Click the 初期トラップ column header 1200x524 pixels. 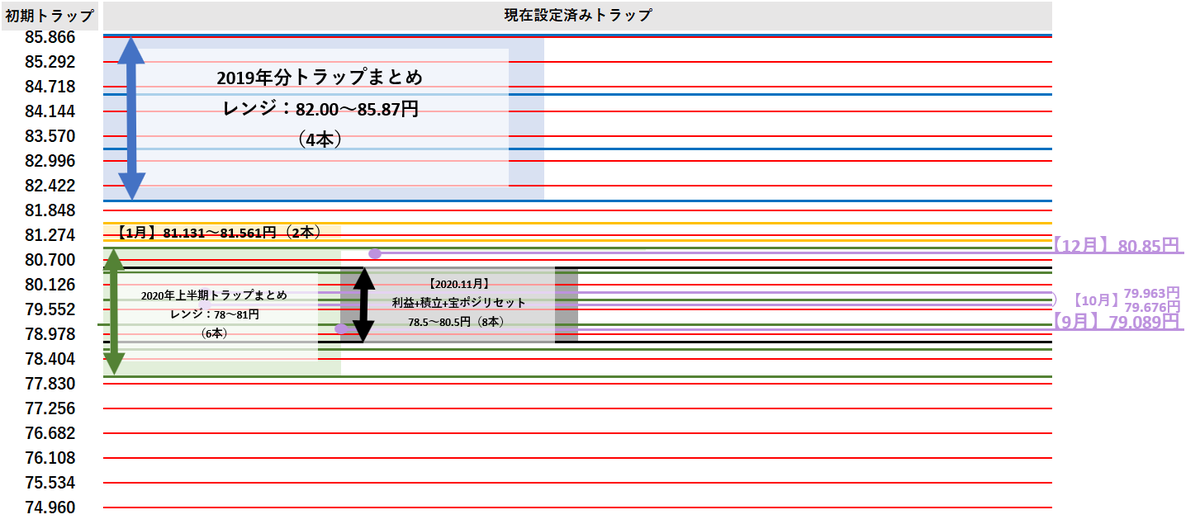tap(49, 16)
